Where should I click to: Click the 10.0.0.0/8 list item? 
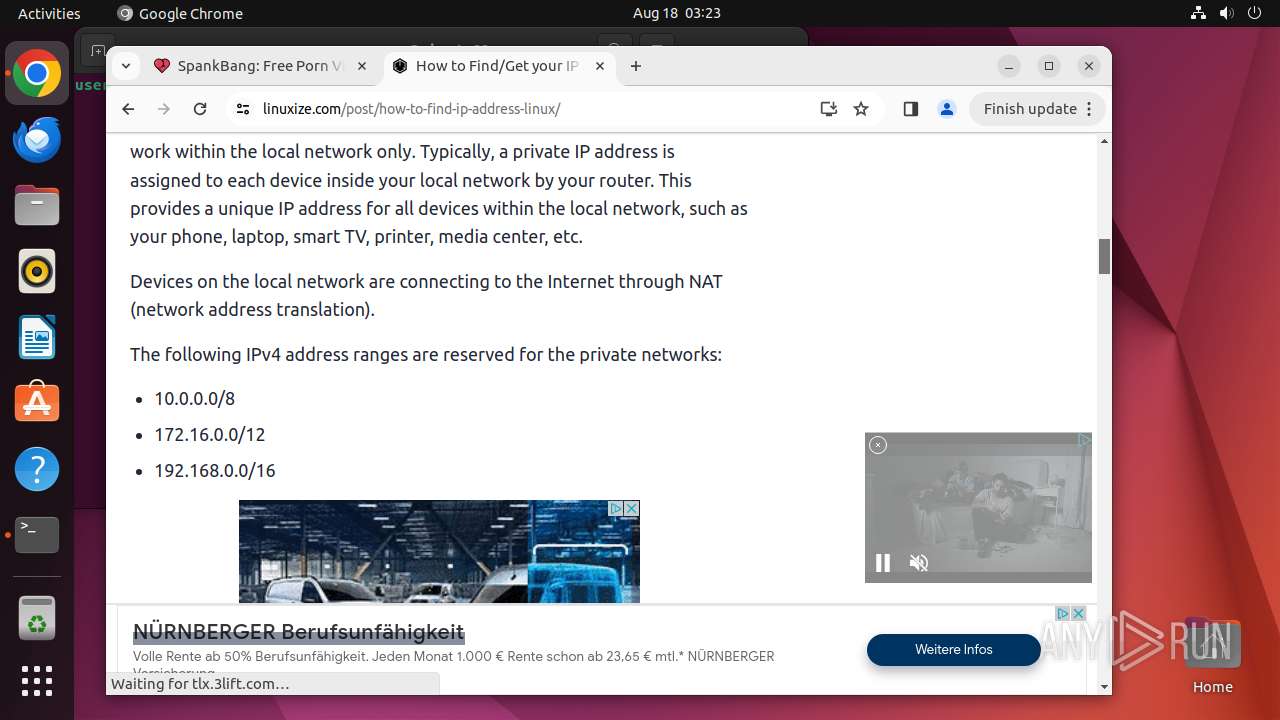pyautogui.click(x=194, y=399)
